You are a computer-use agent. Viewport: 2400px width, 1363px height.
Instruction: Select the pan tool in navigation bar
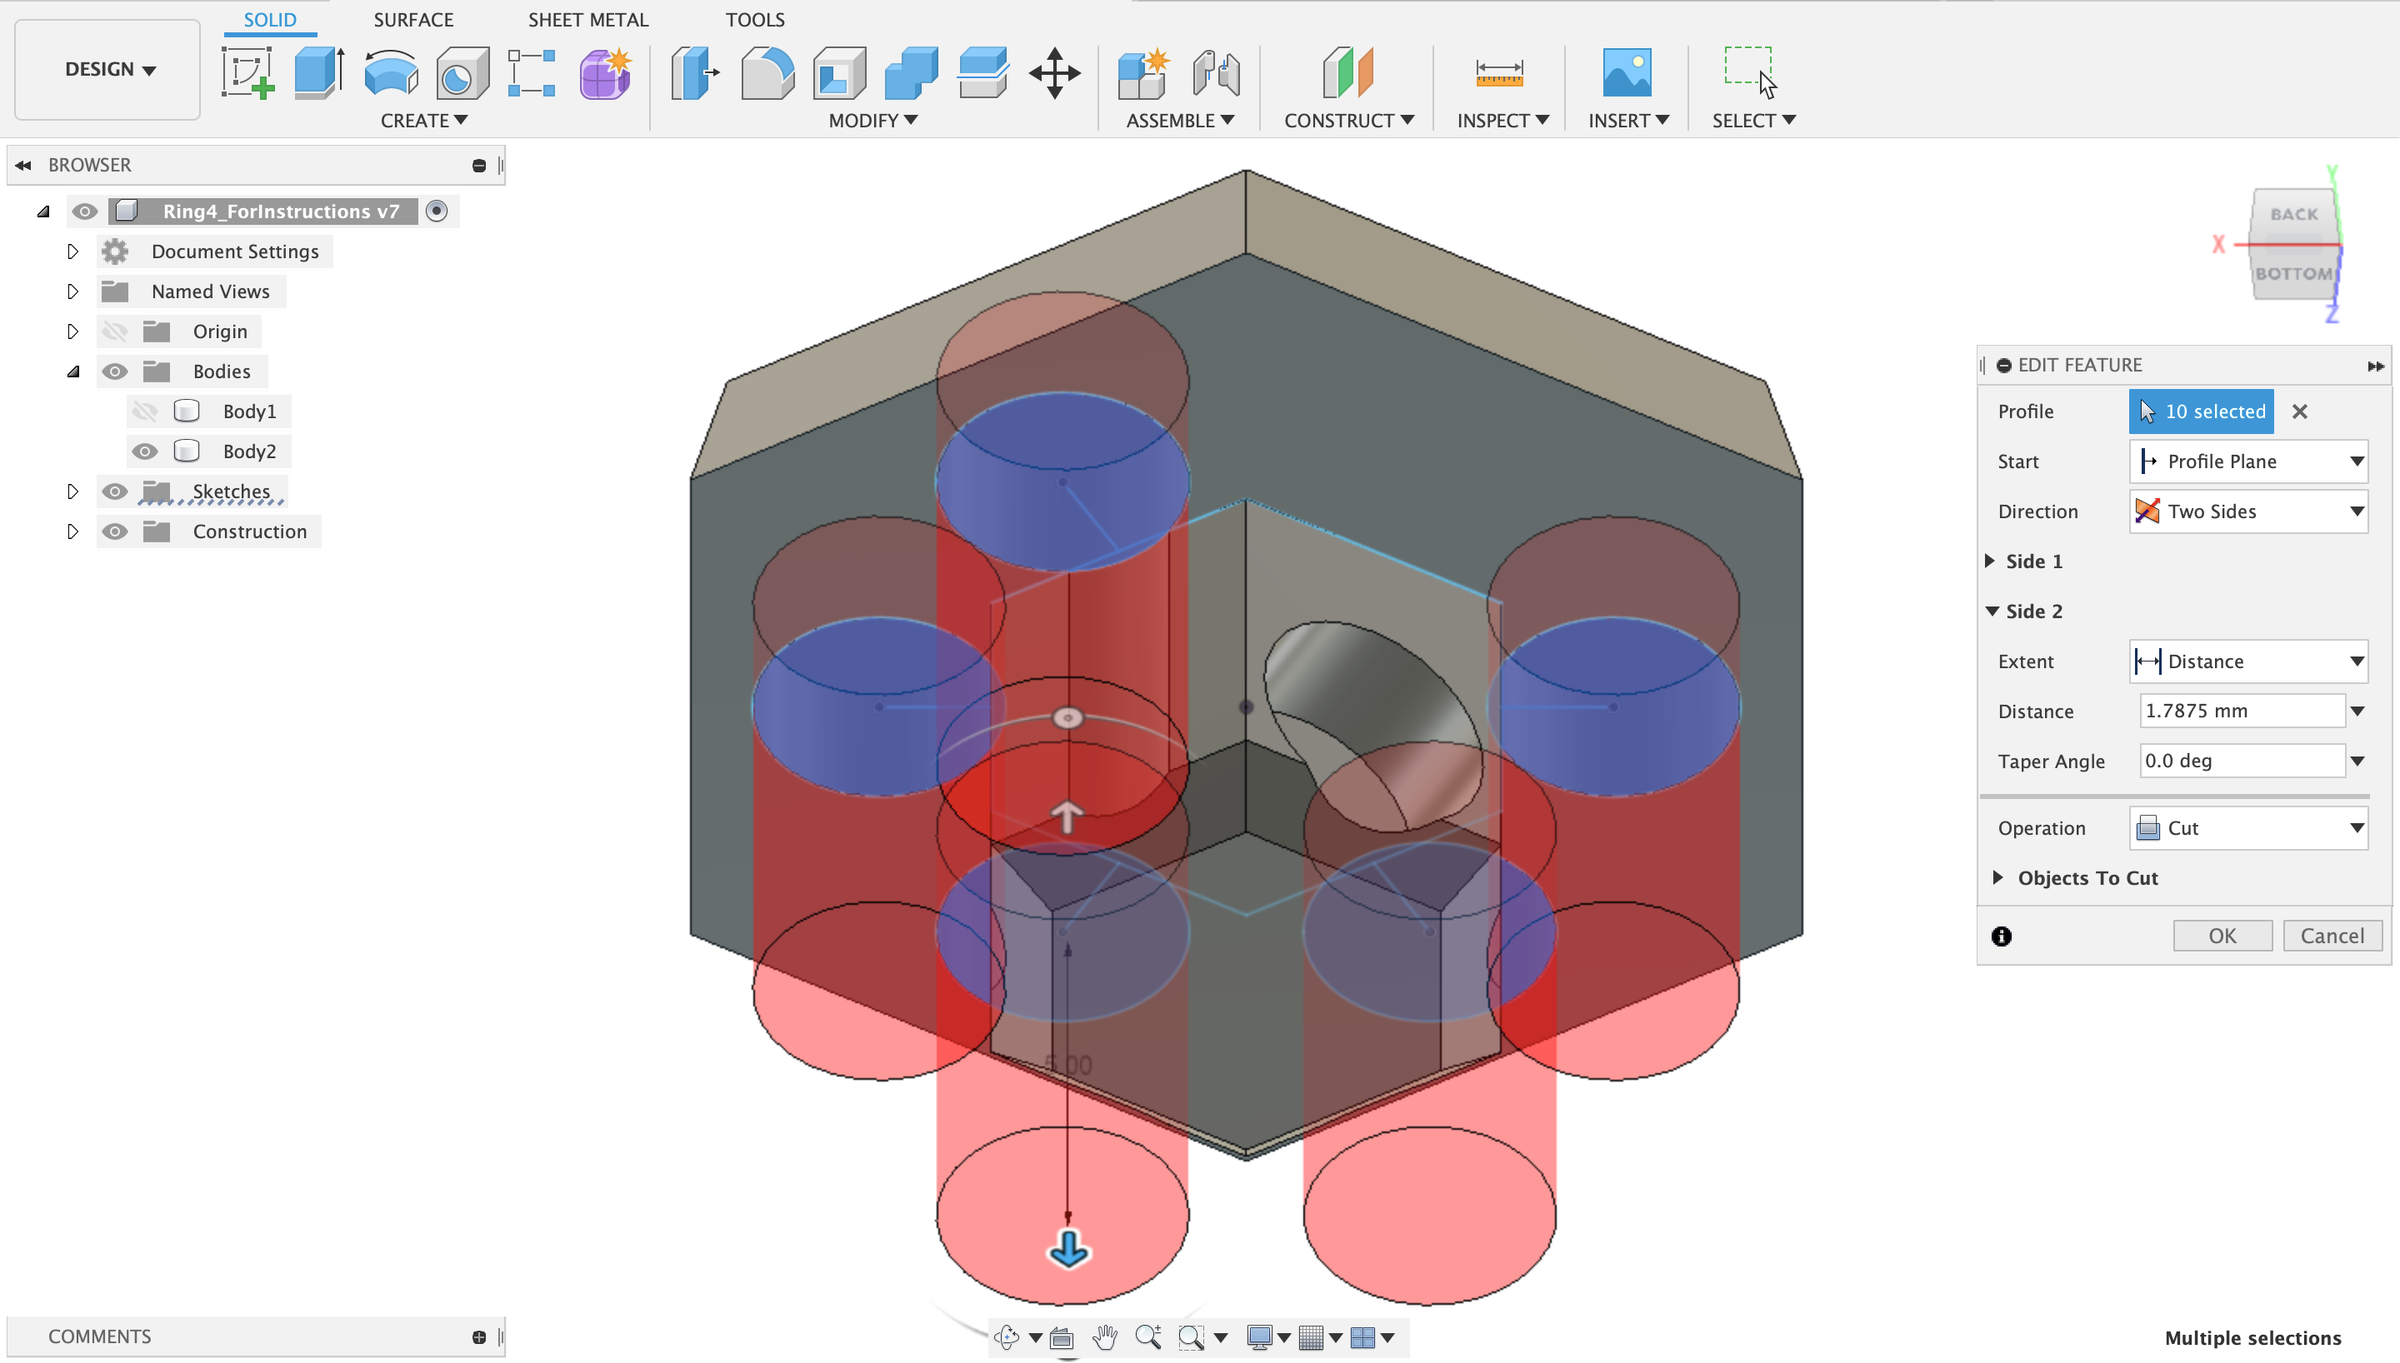(x=1105, y=1337)
